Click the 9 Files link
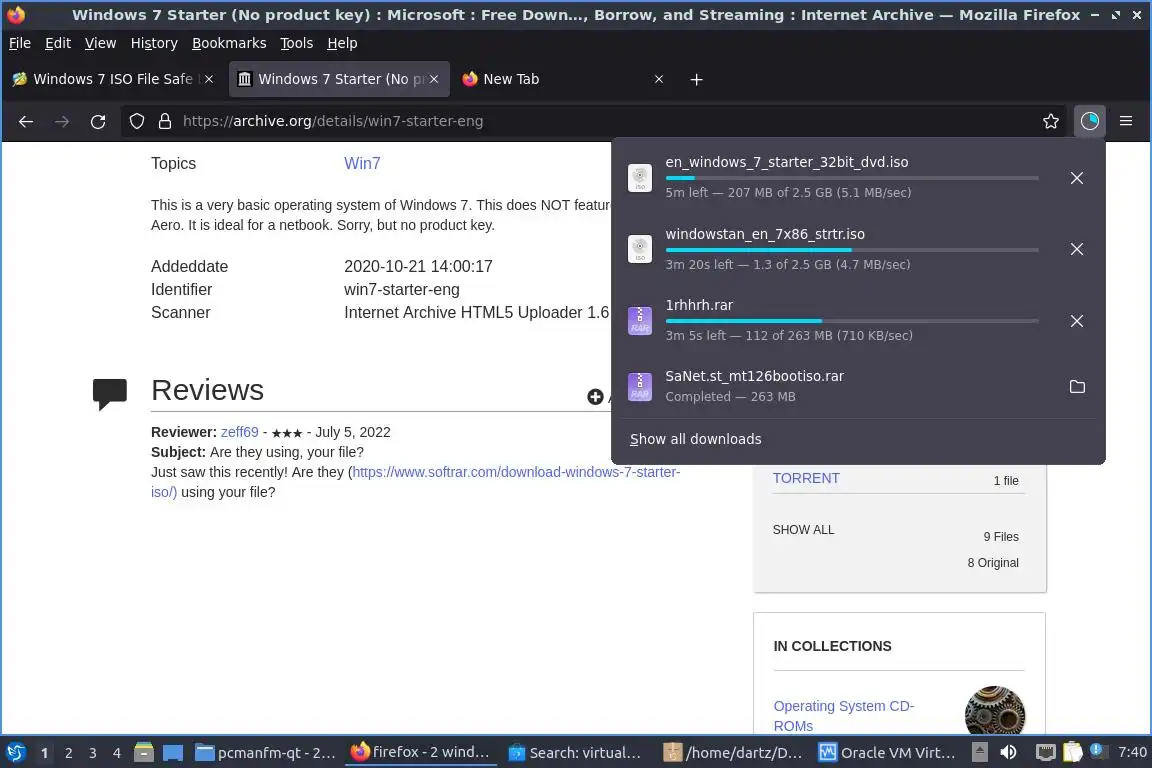Image resolution: width=1152 pixels, height=768 pixels. click(1001, 537)
